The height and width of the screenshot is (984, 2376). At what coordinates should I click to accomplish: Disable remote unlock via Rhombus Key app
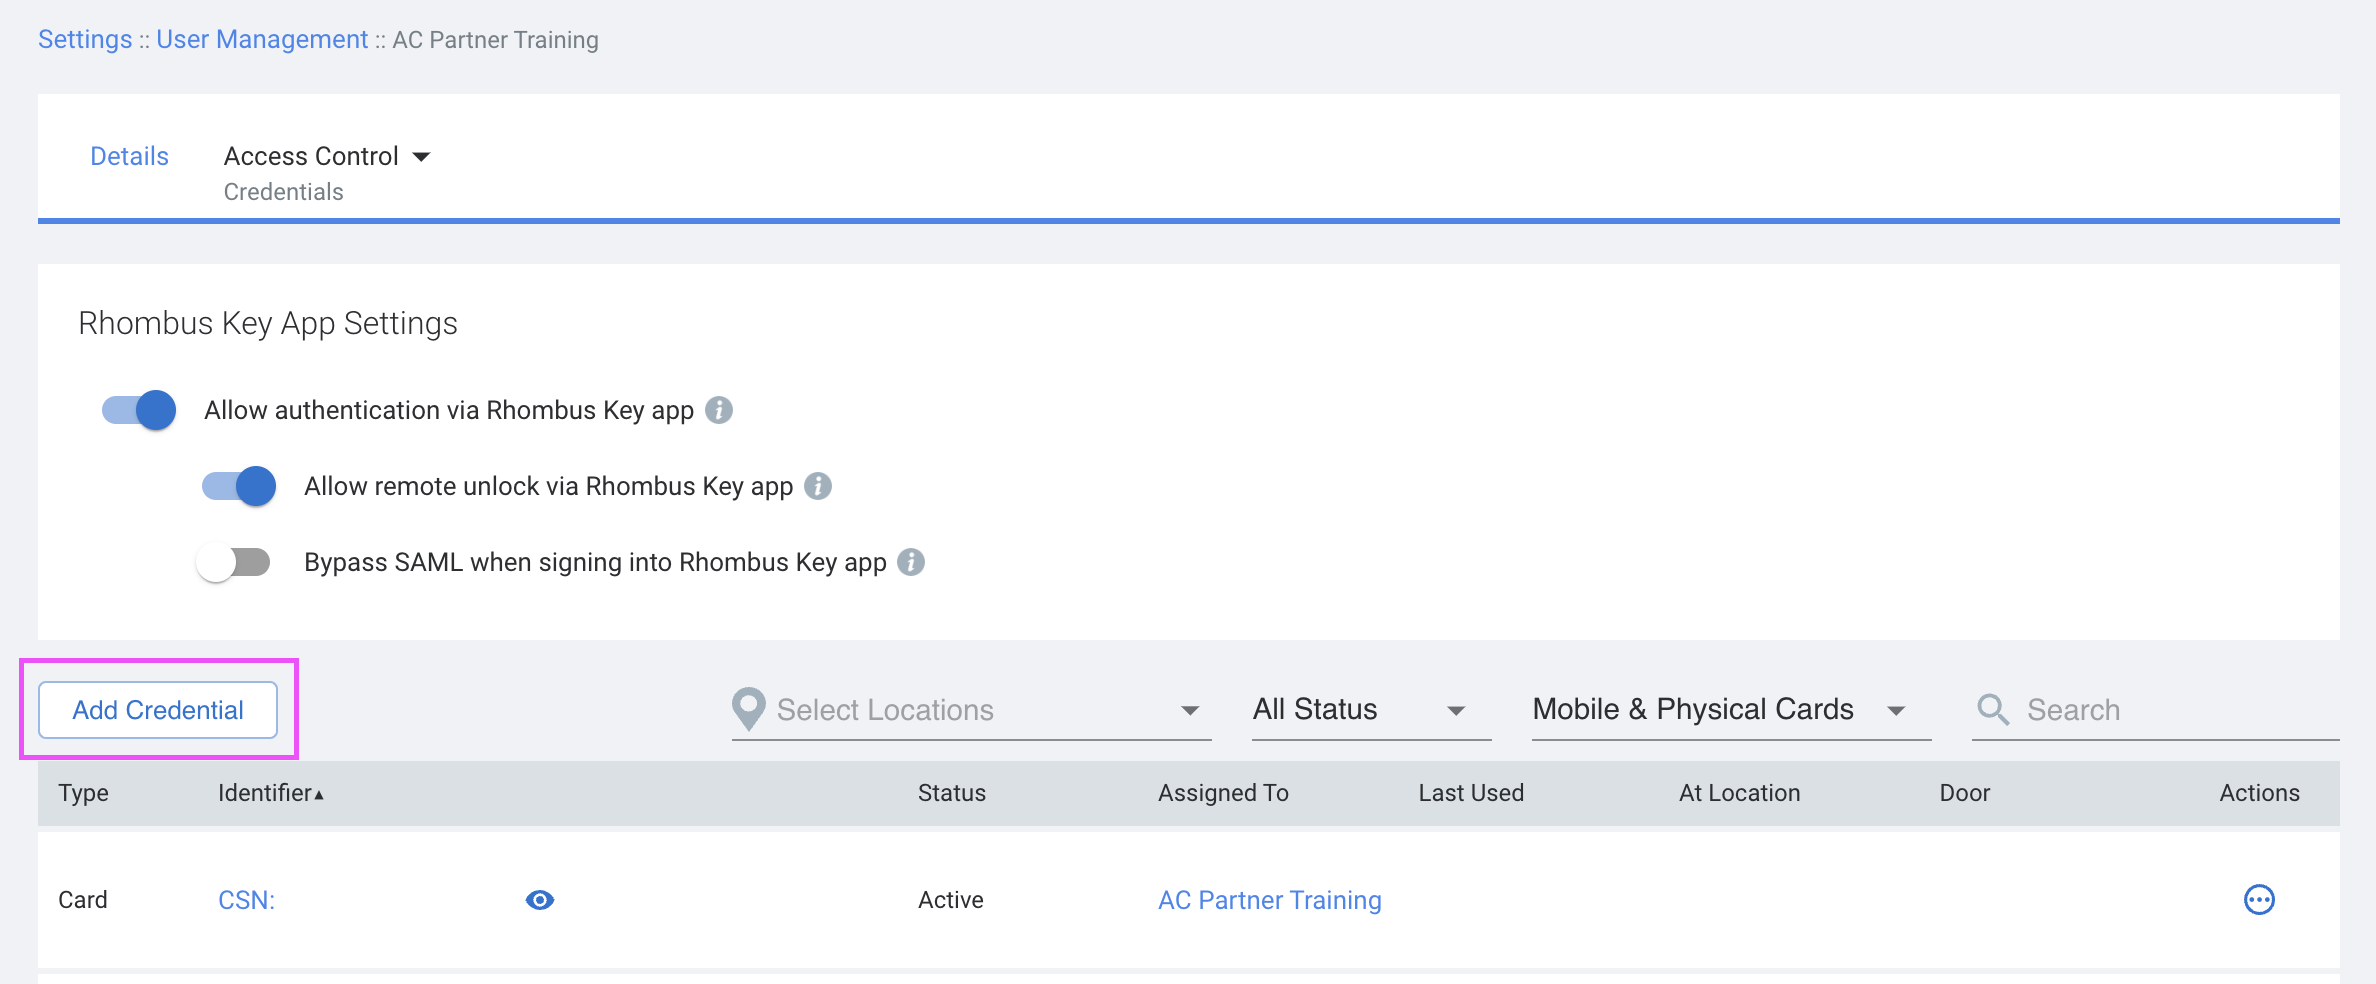pyautogui.click(x=237, y=486)
